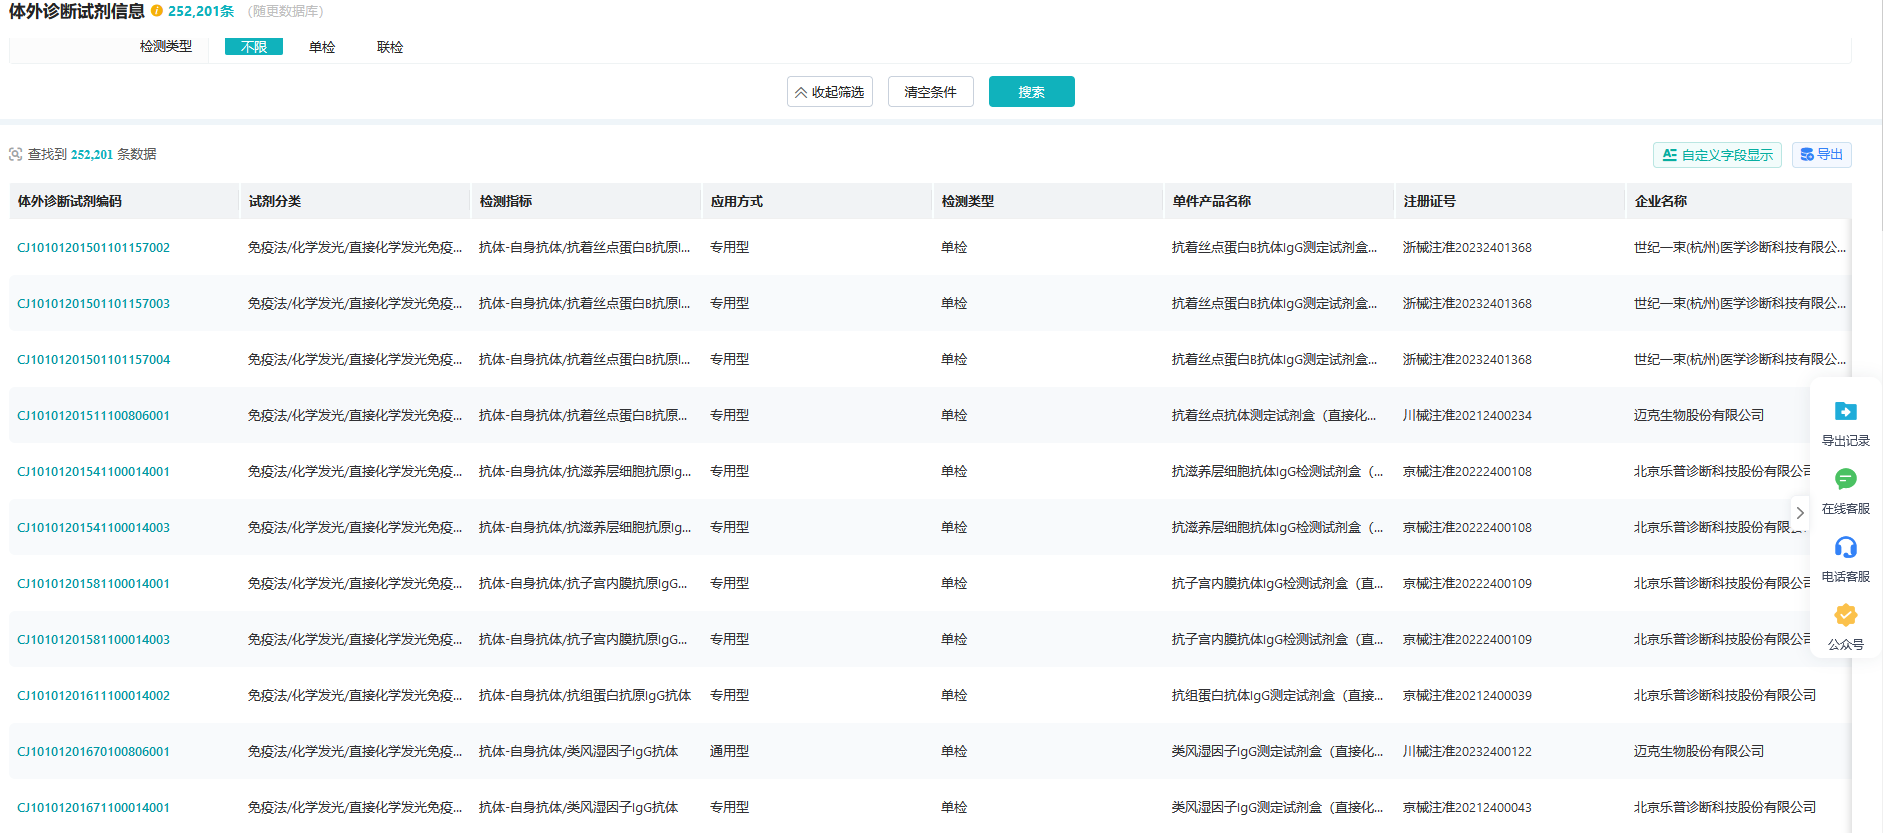Open code CJ10101201670100806001
Image resolution: width=1883 pixels, height=833 pixels.
(94, 751)
